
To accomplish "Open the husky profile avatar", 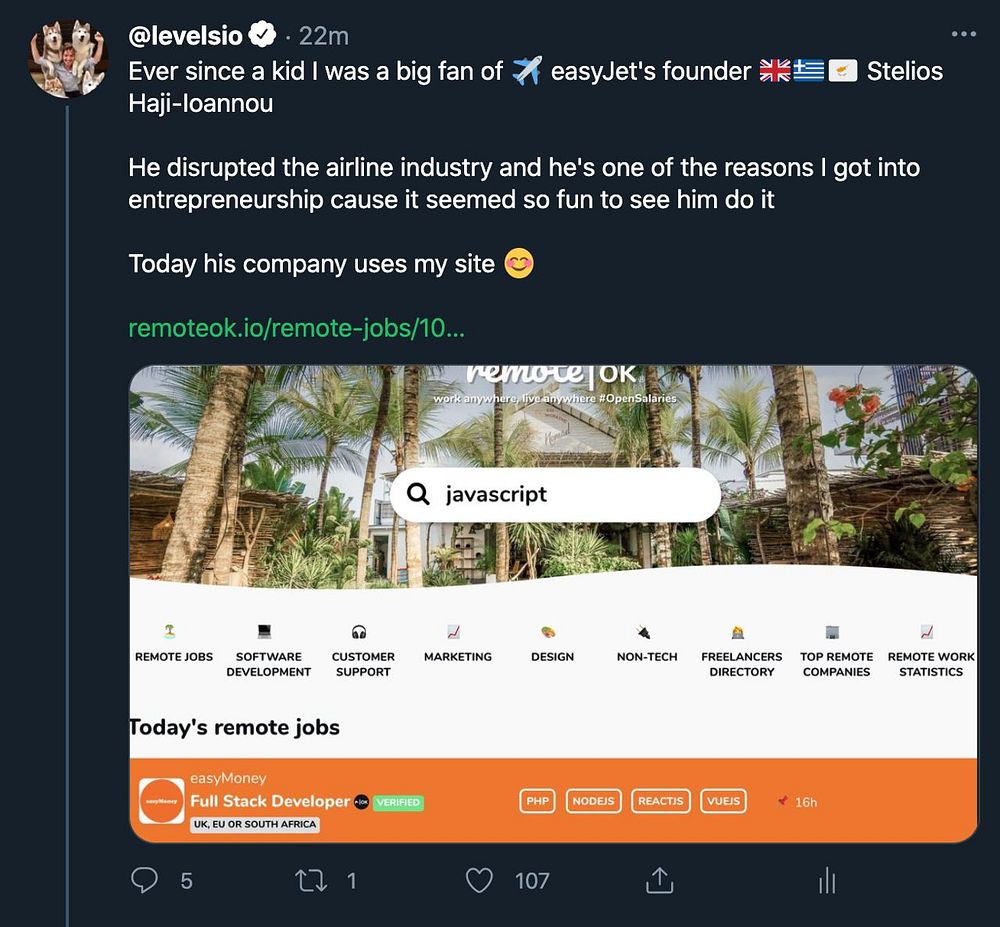I will 68,57.
